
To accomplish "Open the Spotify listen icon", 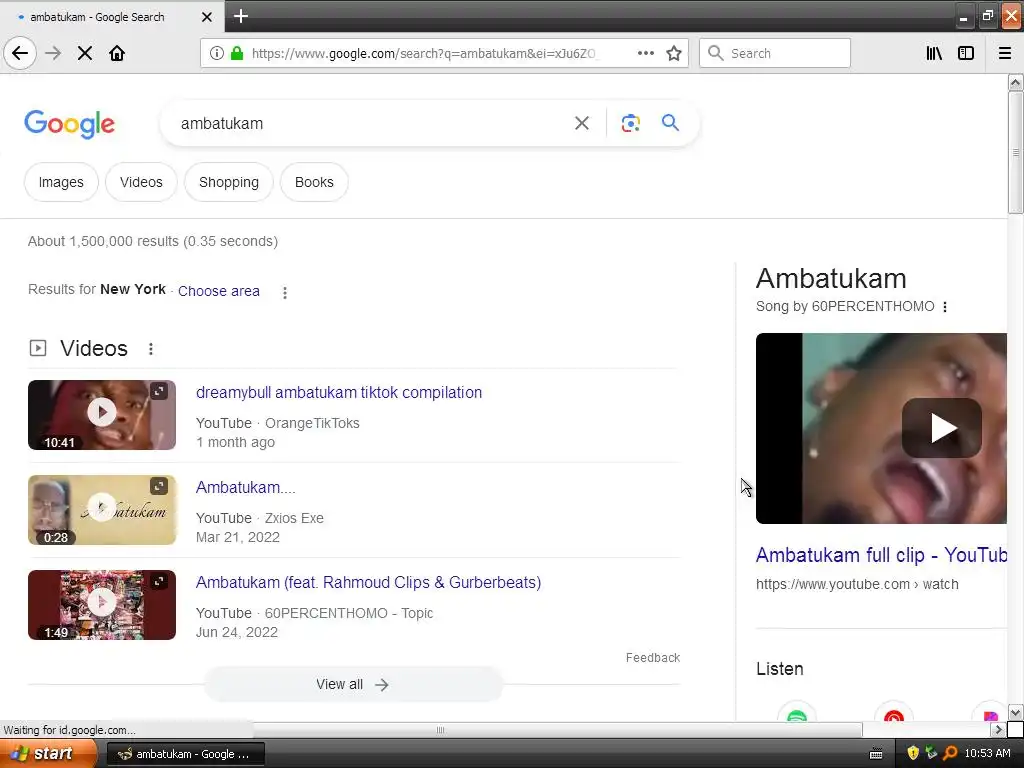I will point(797,713).
